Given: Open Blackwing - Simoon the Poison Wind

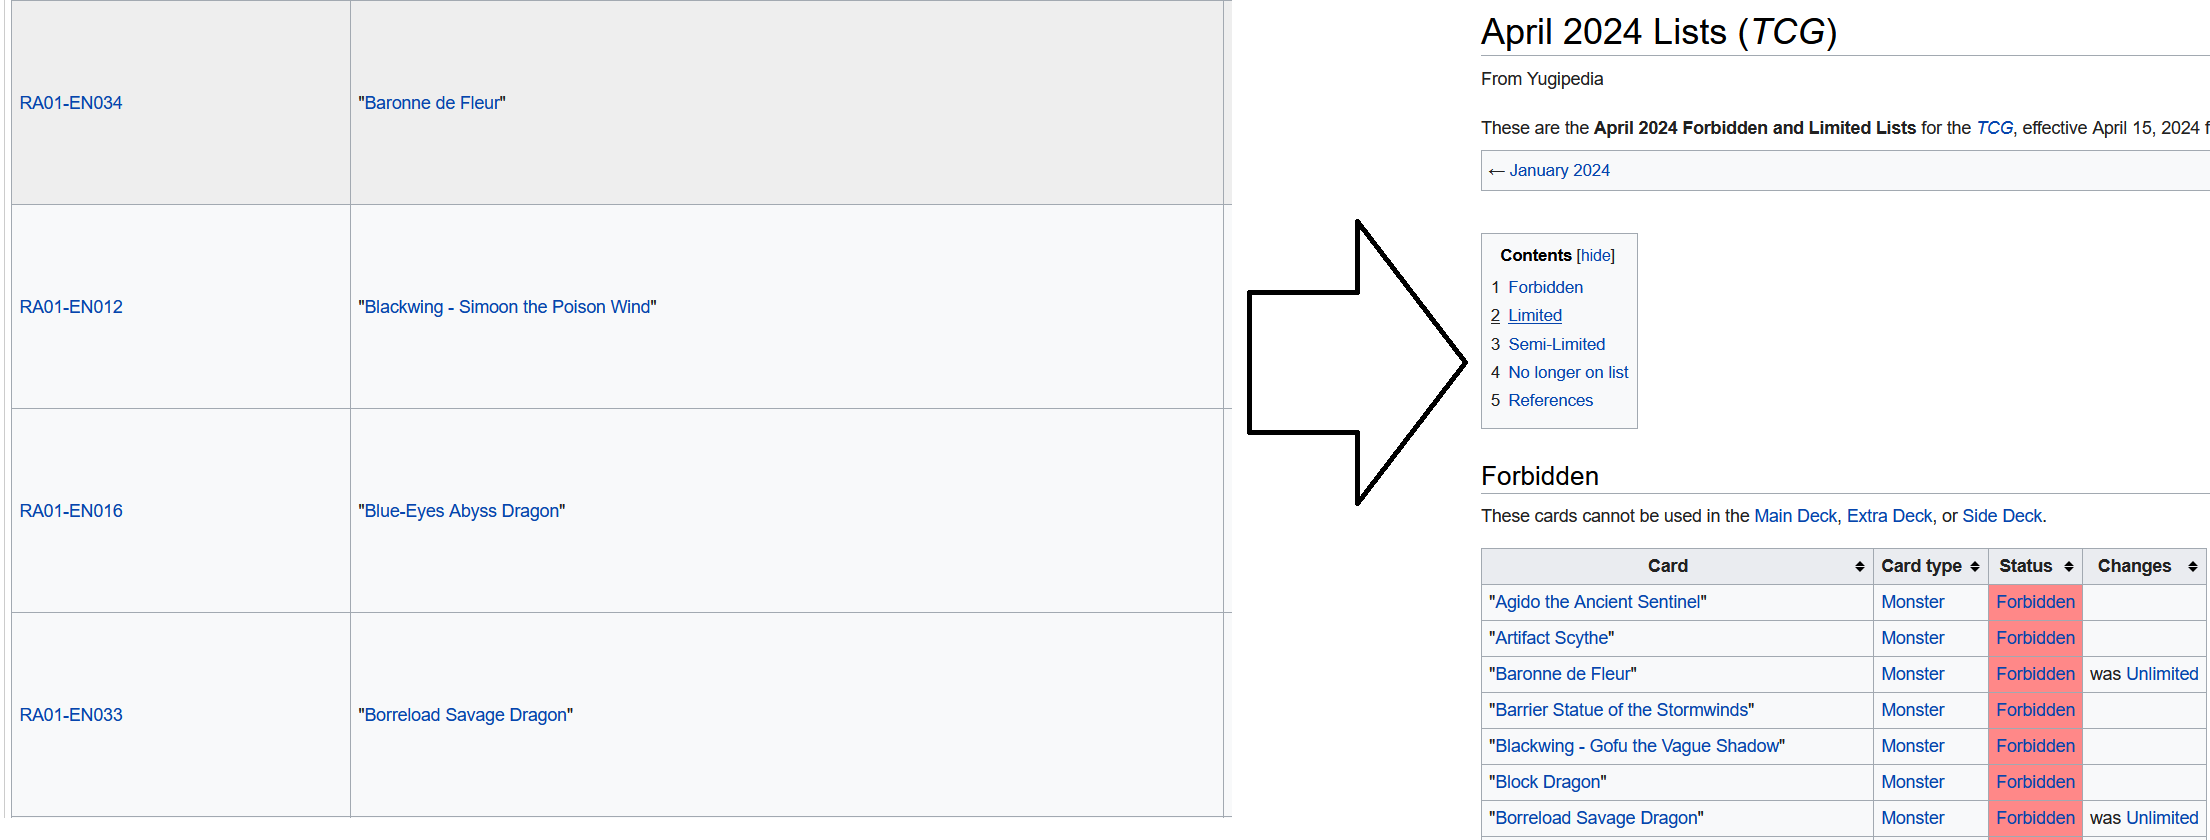Looking at the screenshot, I should (507, 307).
